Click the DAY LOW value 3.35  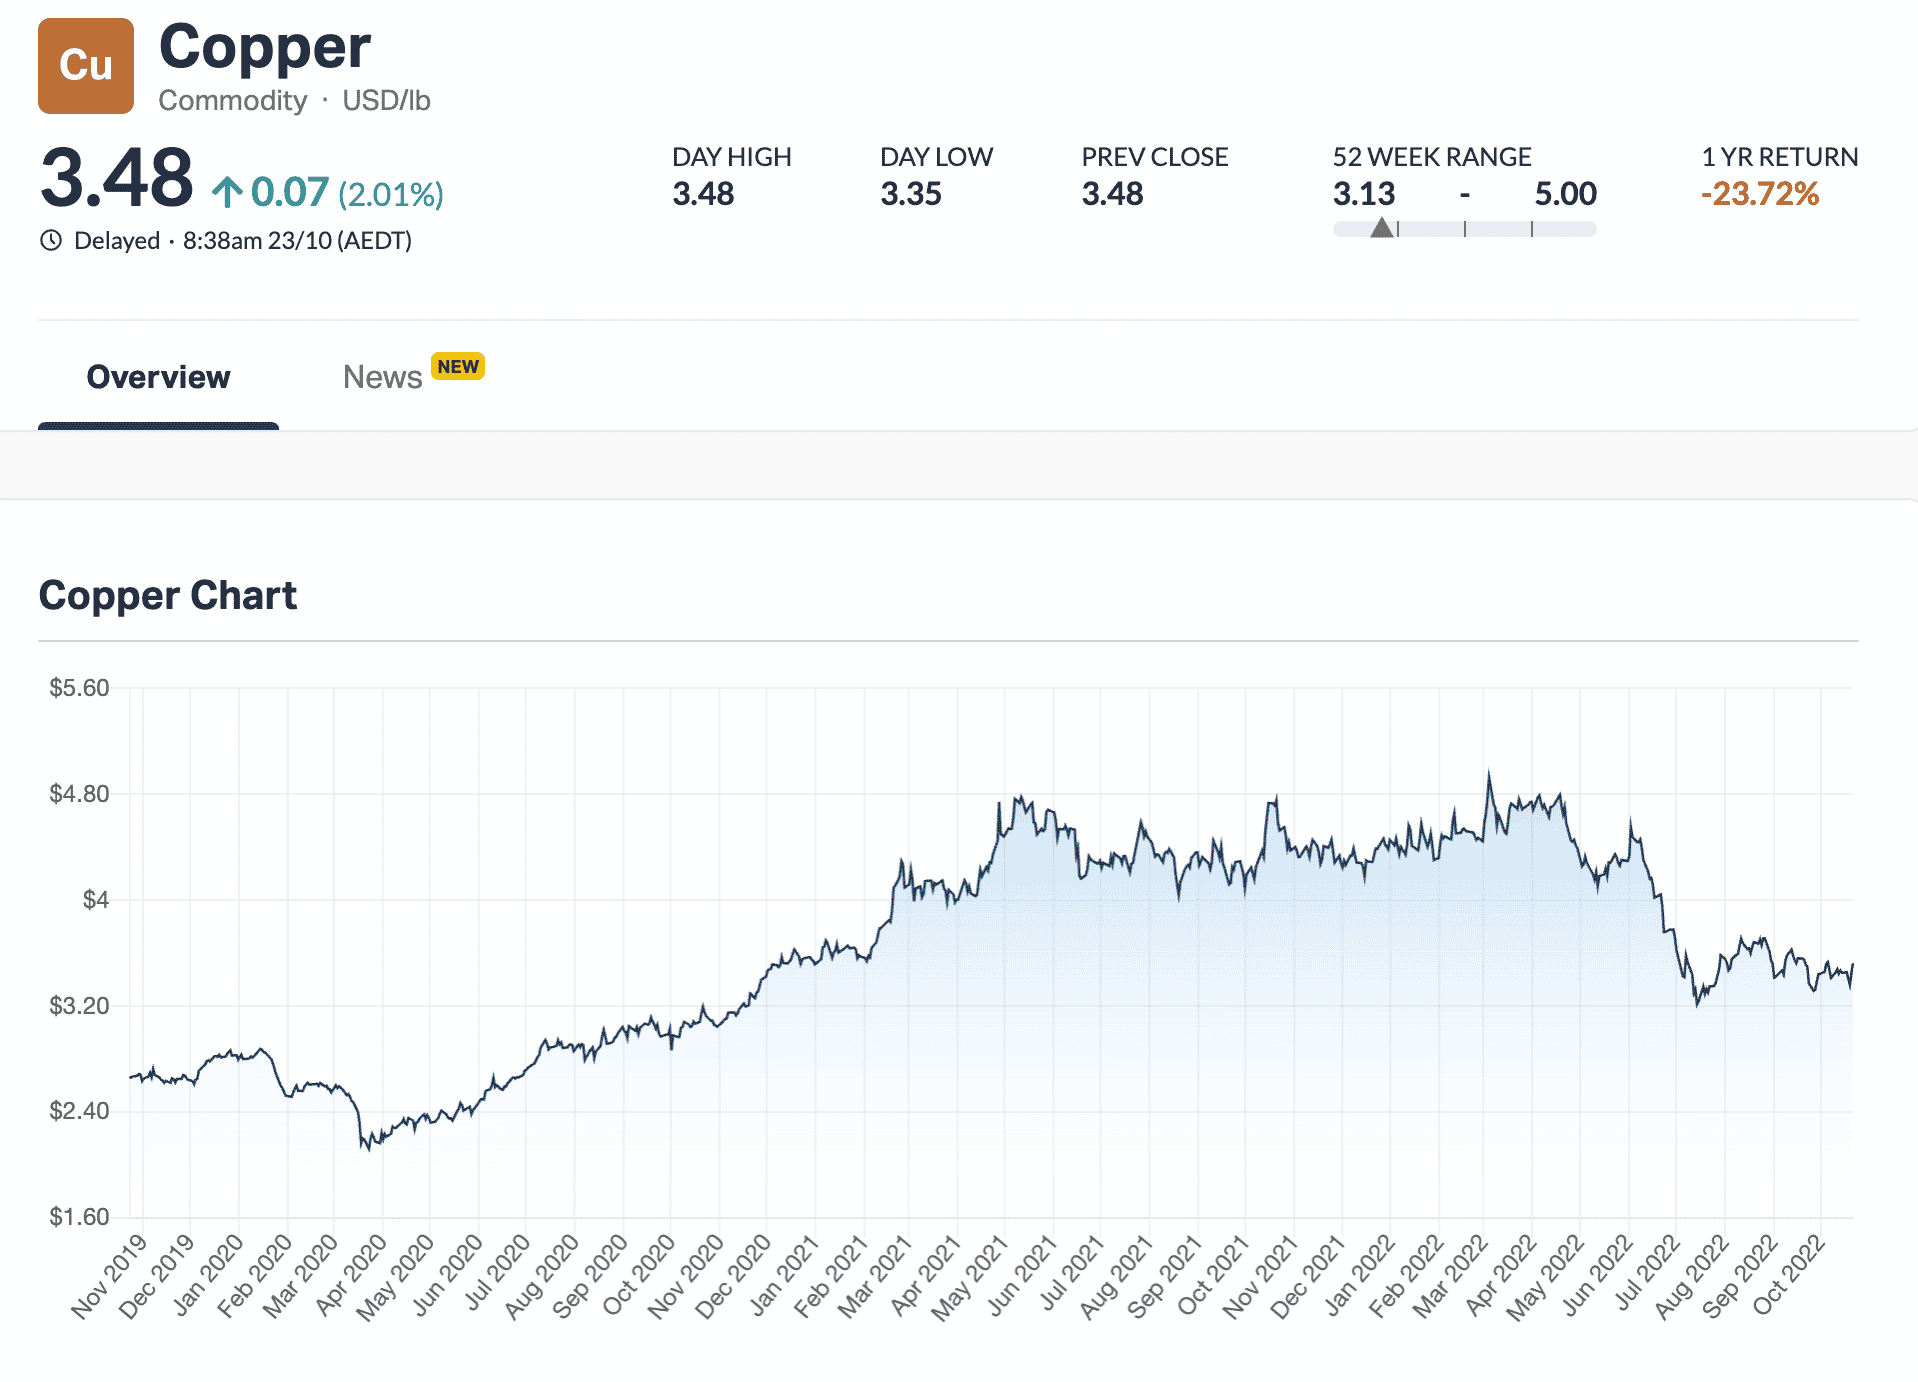tap(911, 194)
